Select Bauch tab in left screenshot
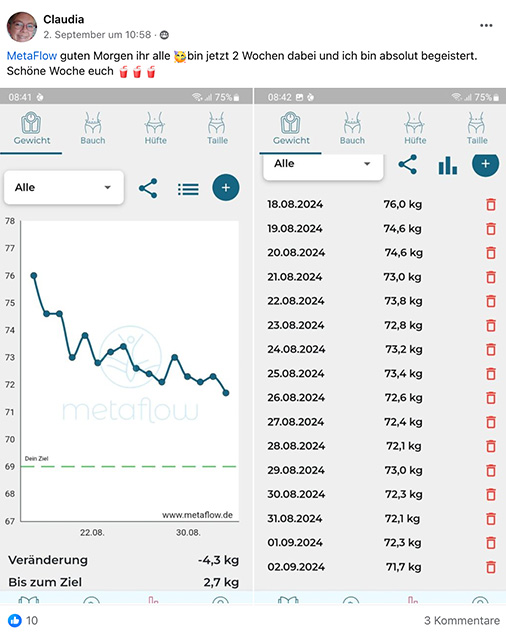 click(93, 129)
